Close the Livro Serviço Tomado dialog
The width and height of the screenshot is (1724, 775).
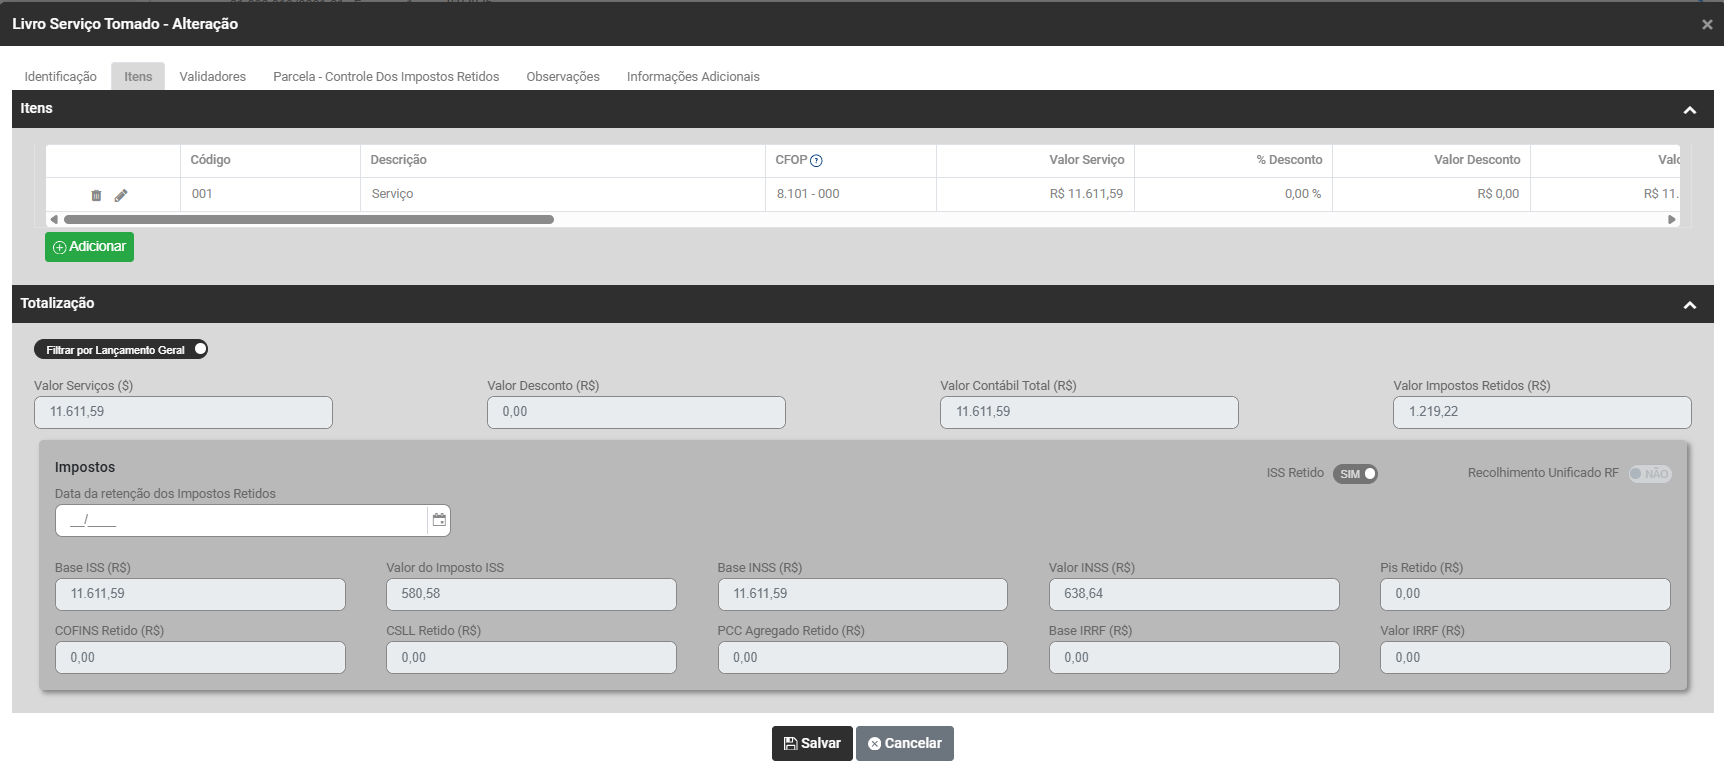tap(1707, 24)
